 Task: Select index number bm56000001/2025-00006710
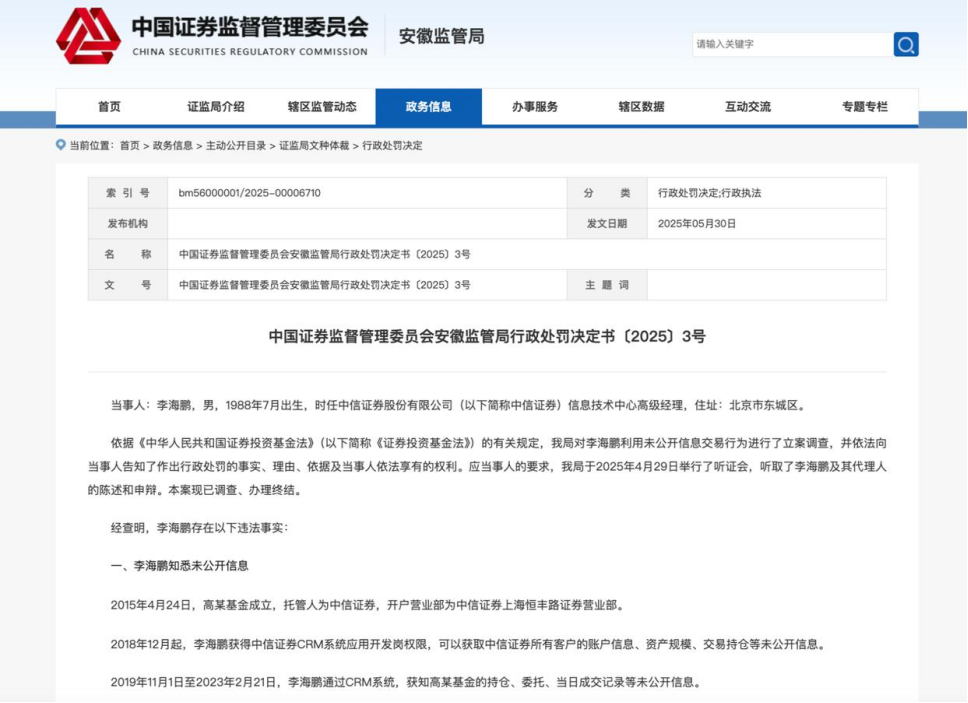[249, 193]
